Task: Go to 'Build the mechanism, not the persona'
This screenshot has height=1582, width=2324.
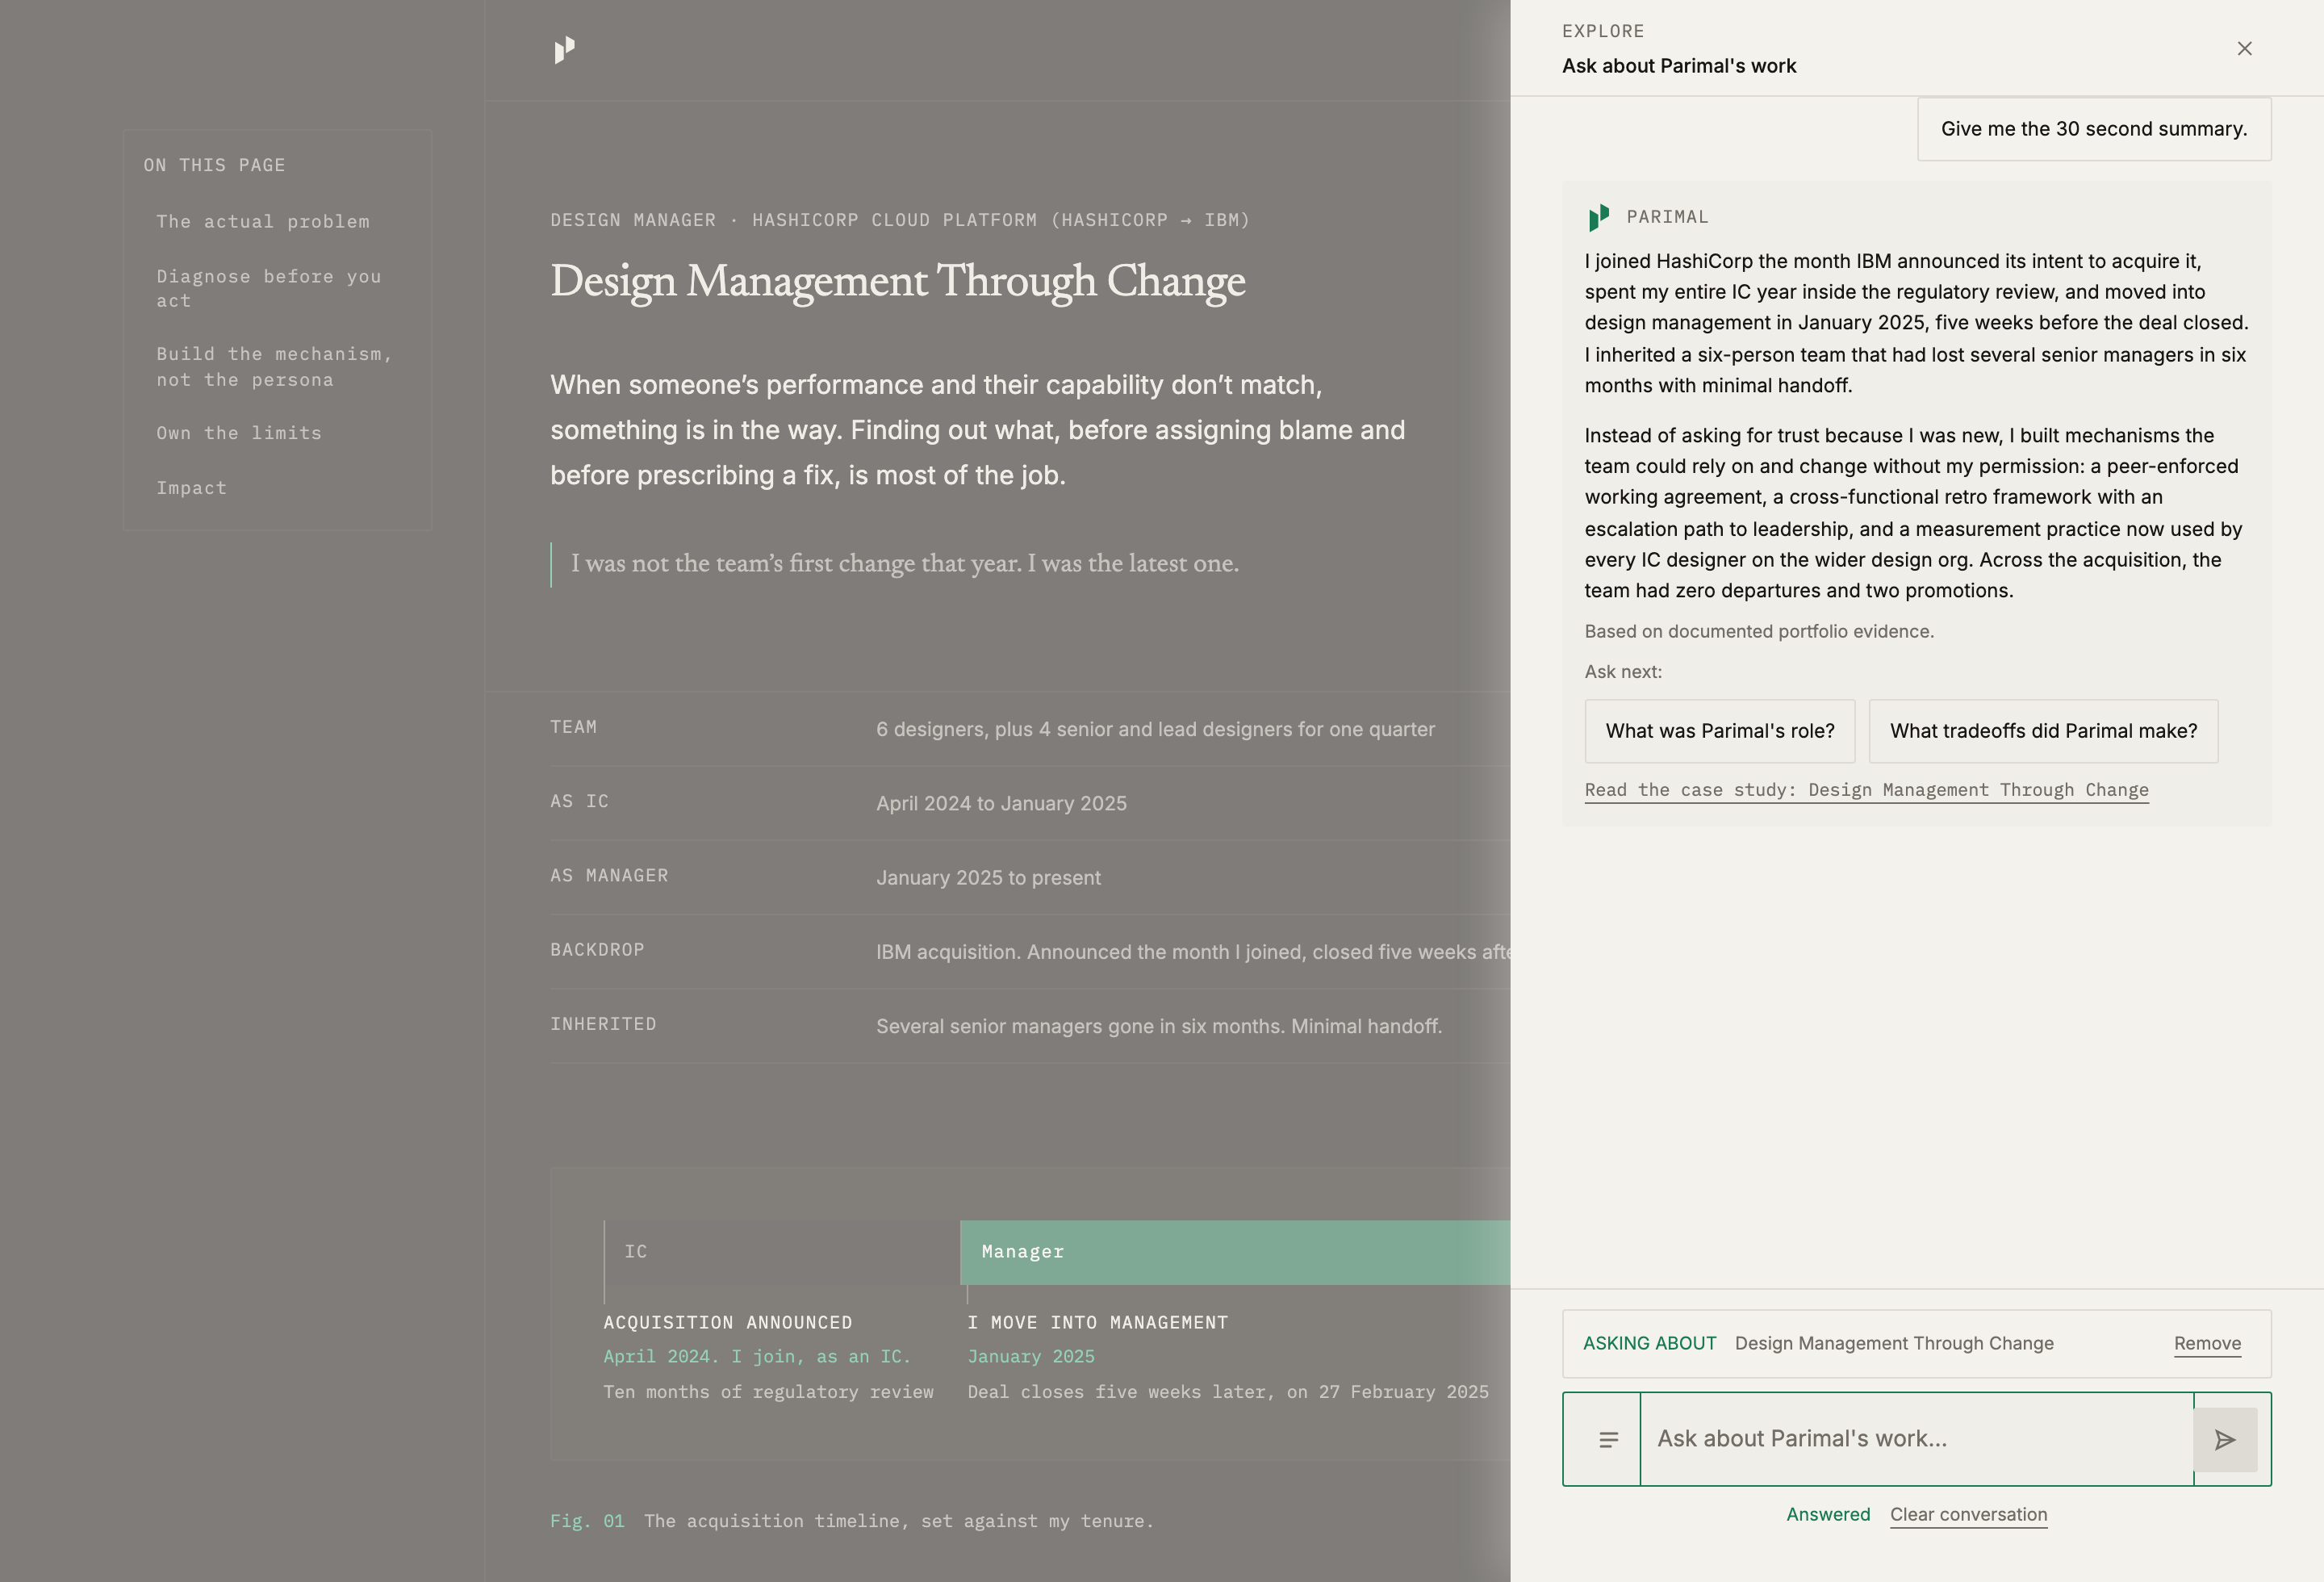Action: pos(274,367)
